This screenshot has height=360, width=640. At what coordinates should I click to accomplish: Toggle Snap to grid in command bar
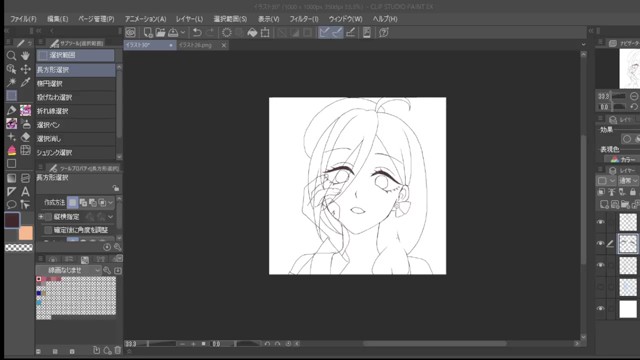tap(350, 33)
